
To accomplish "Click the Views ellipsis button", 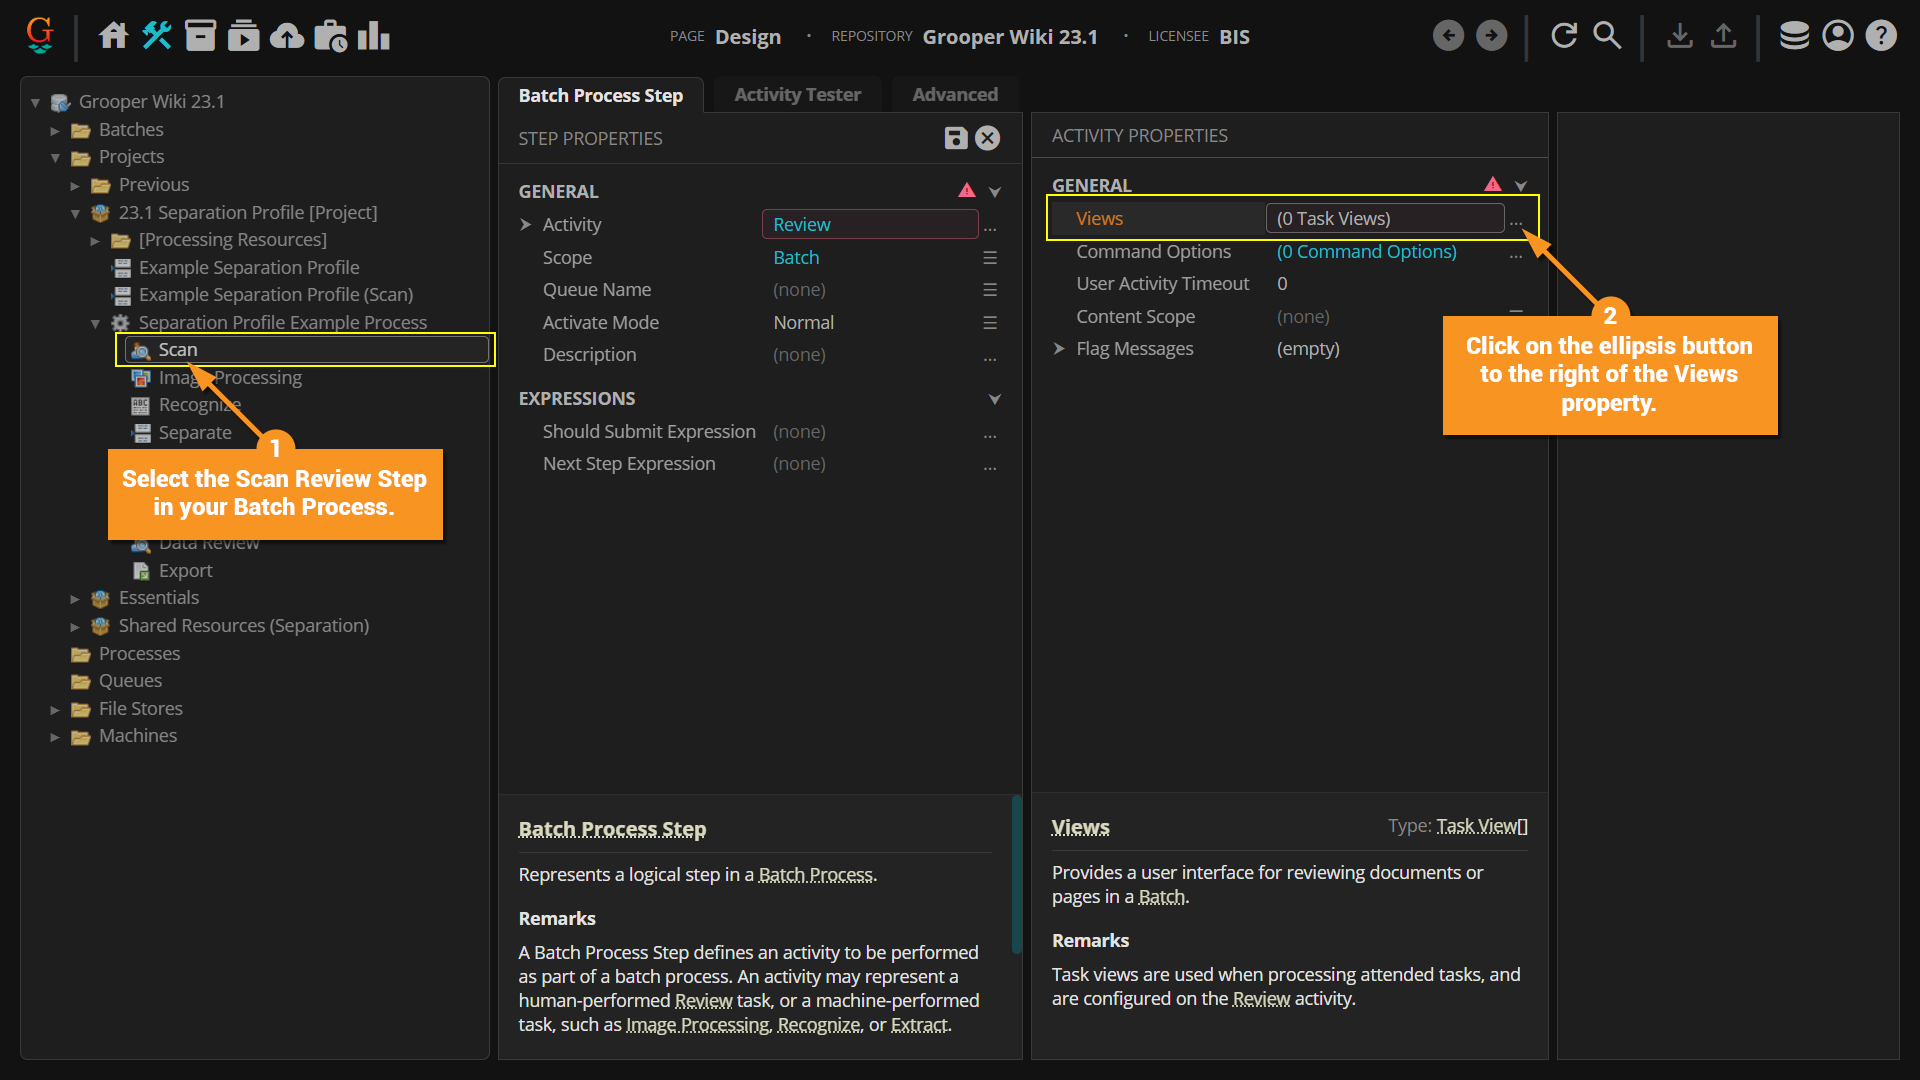I will pos(1516,220).
